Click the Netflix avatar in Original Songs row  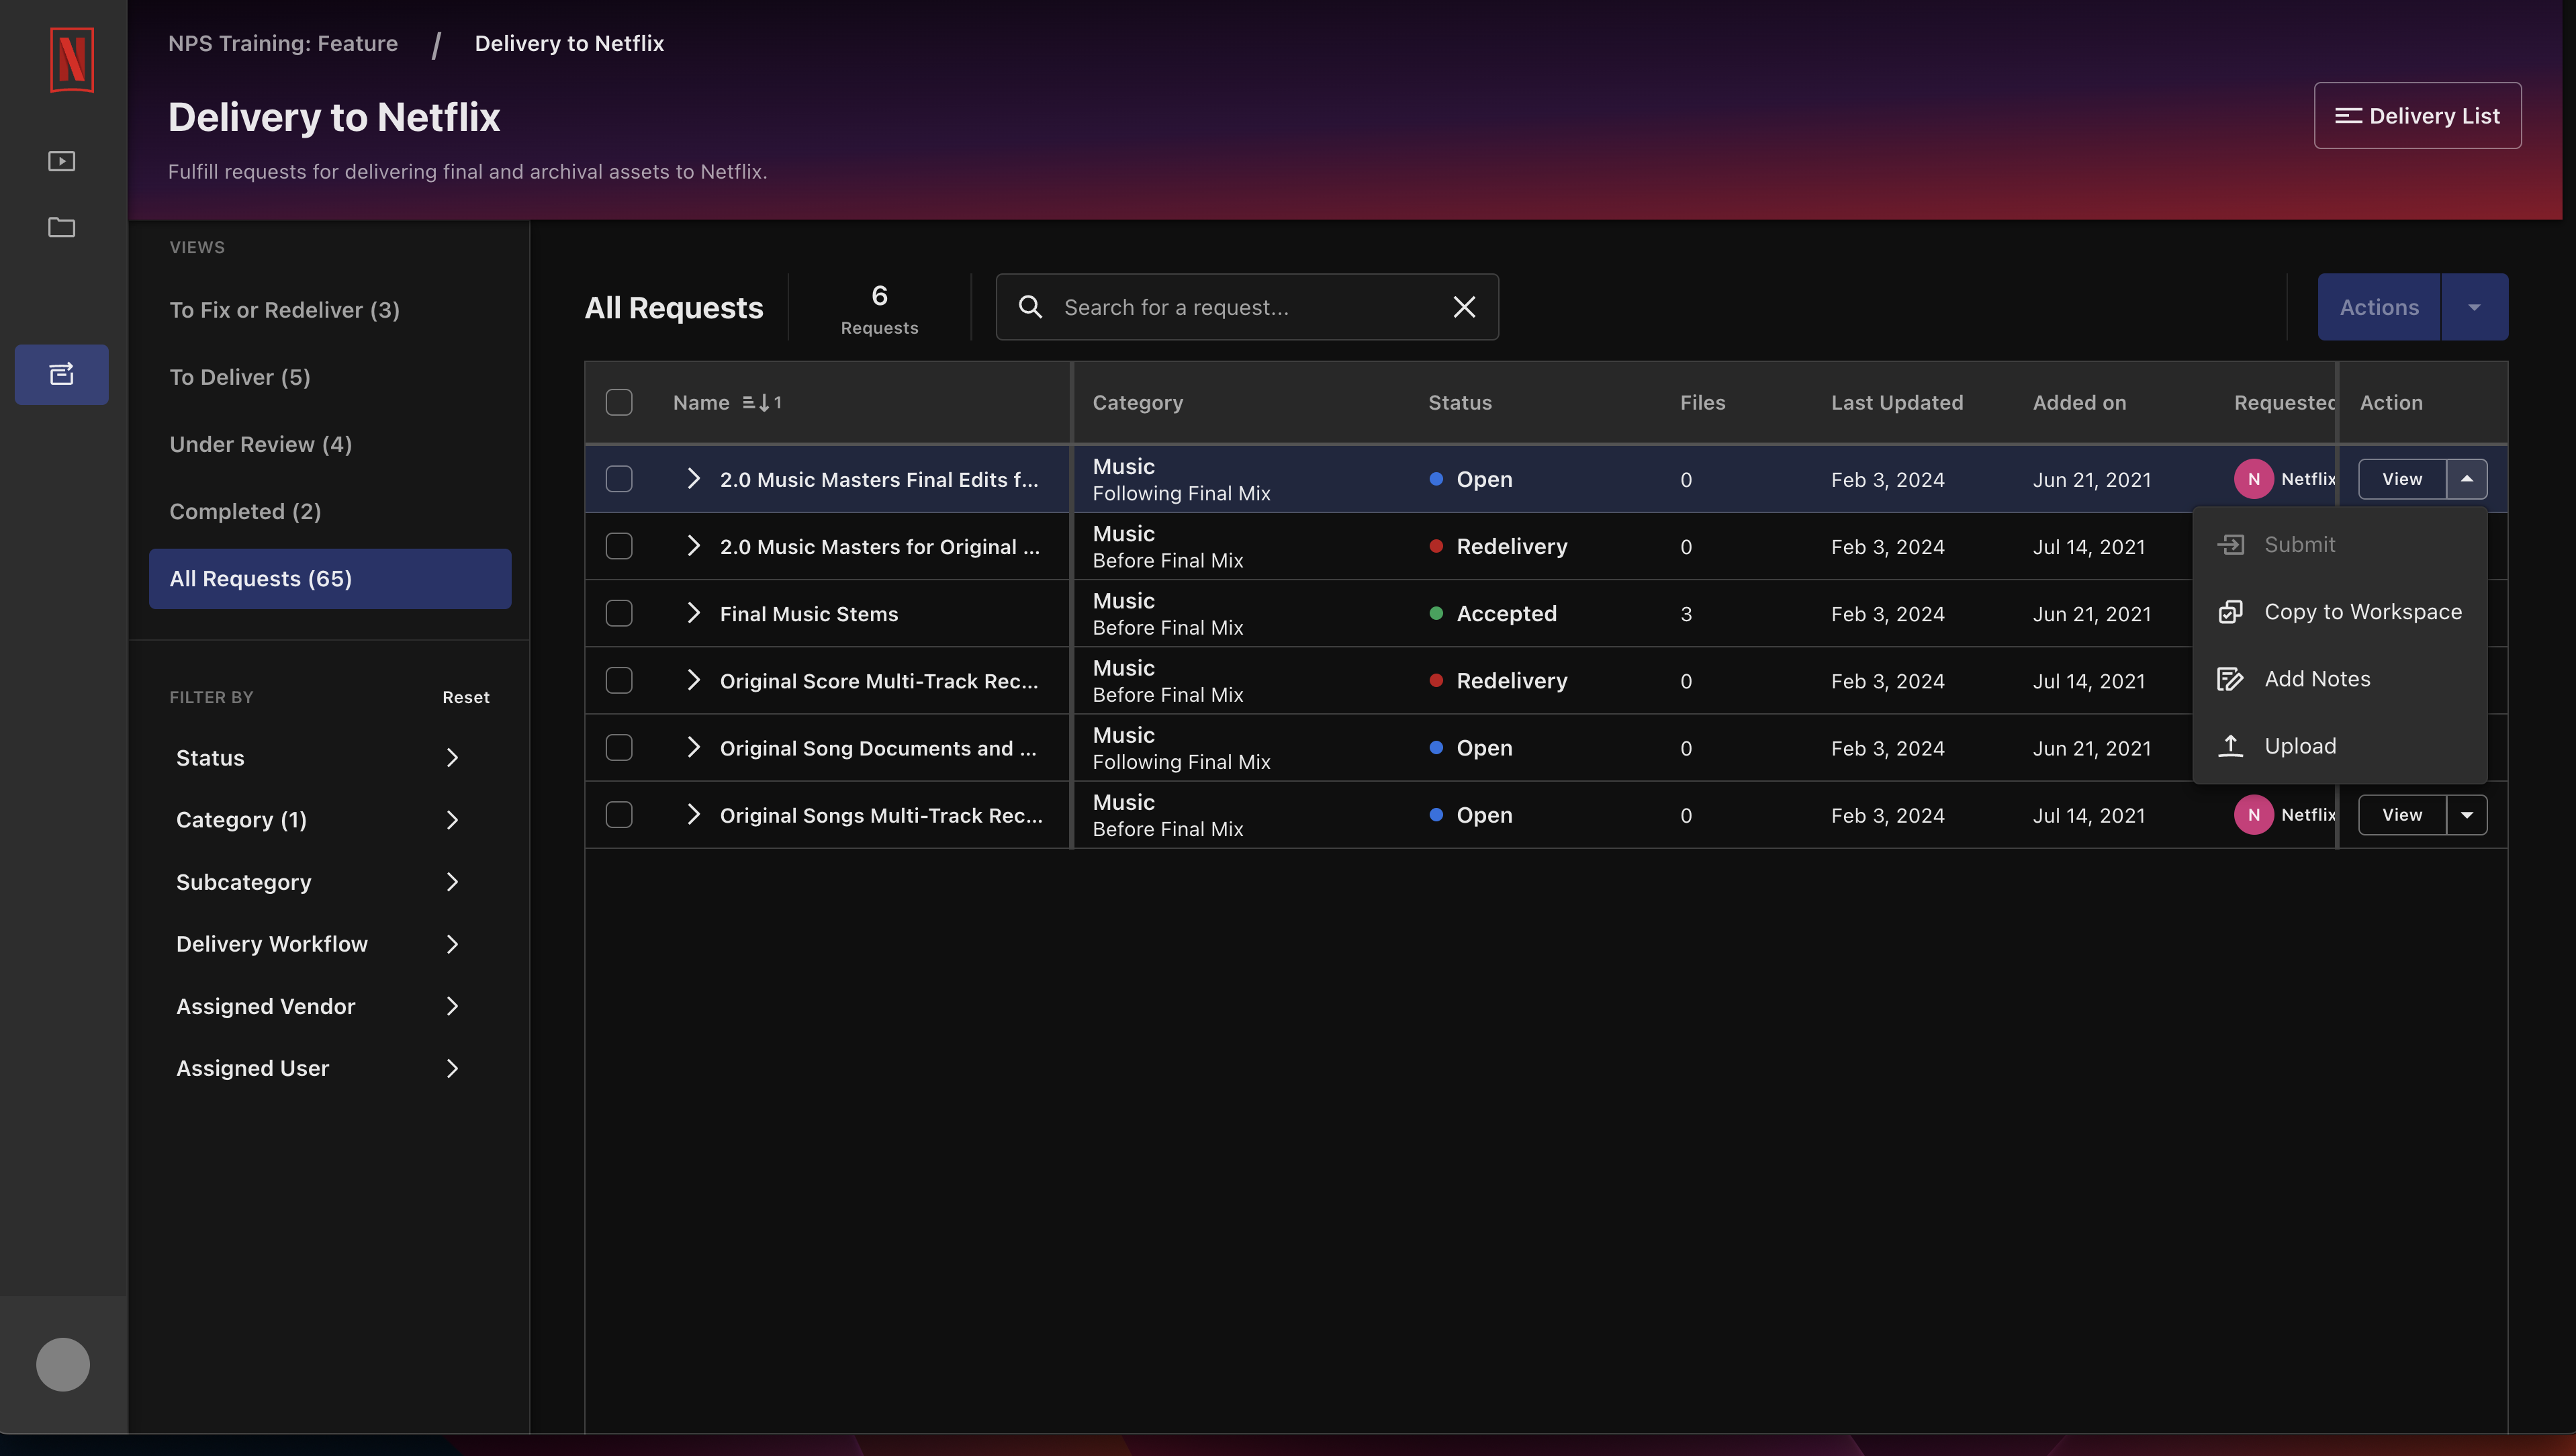pyautogui.click(x=2254, y=815)
